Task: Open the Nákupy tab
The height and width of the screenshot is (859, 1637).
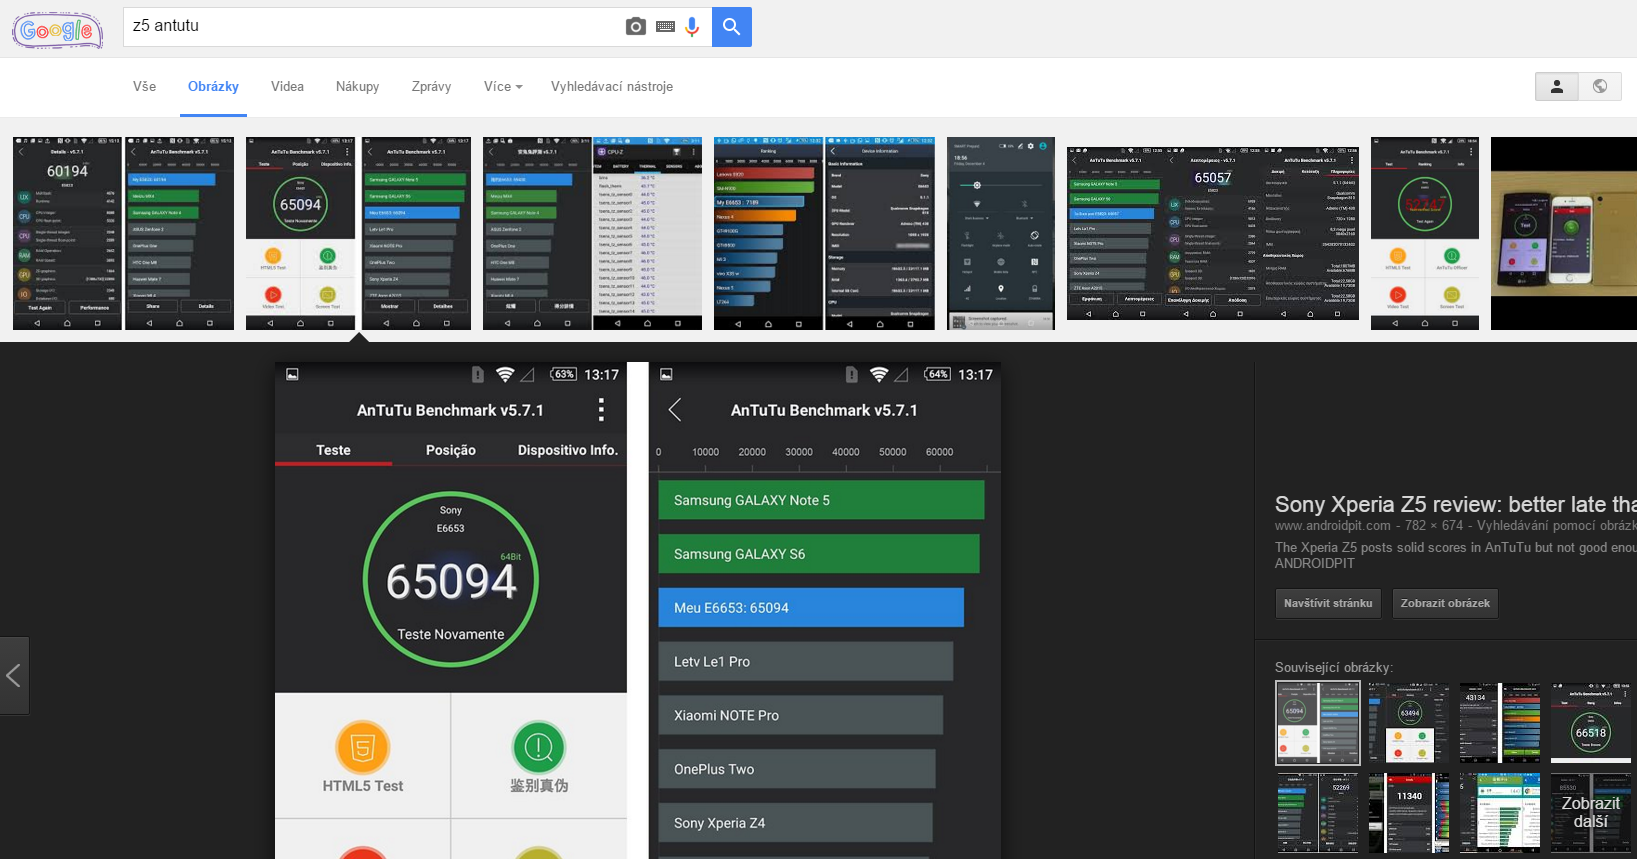Action: [357, 87]
